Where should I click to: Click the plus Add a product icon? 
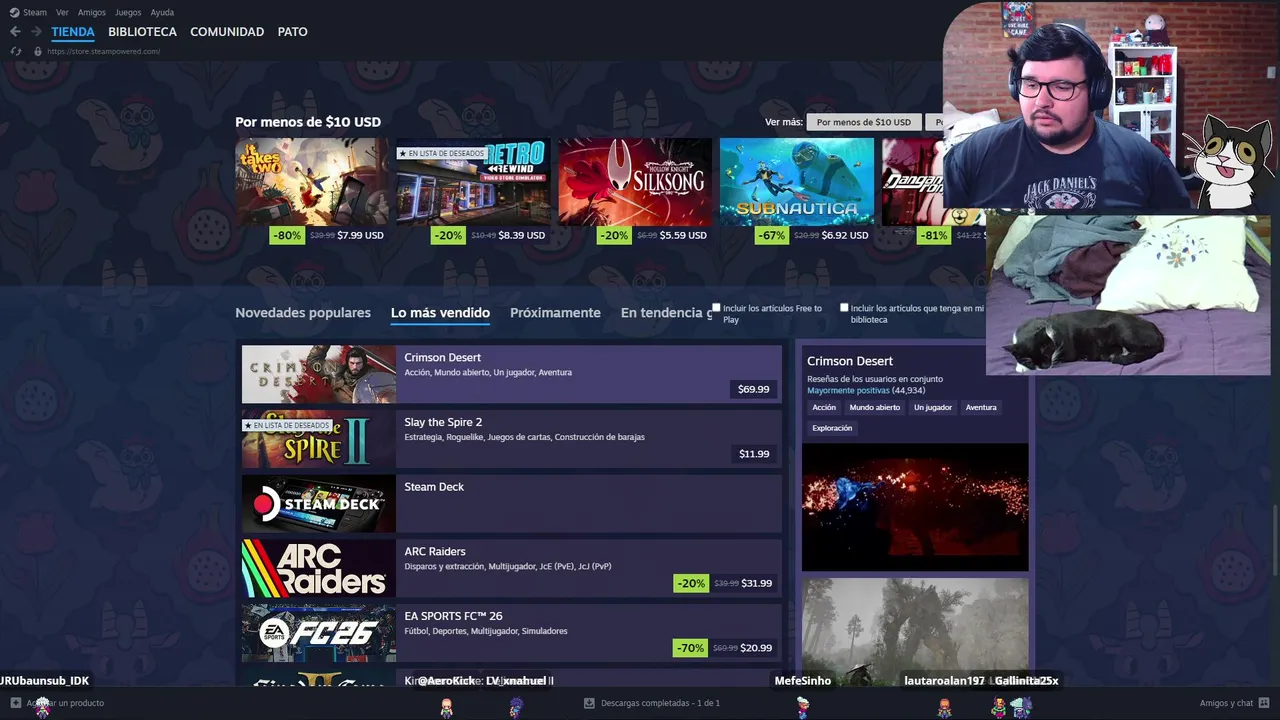pyautogui.click(x=16, y=703)
